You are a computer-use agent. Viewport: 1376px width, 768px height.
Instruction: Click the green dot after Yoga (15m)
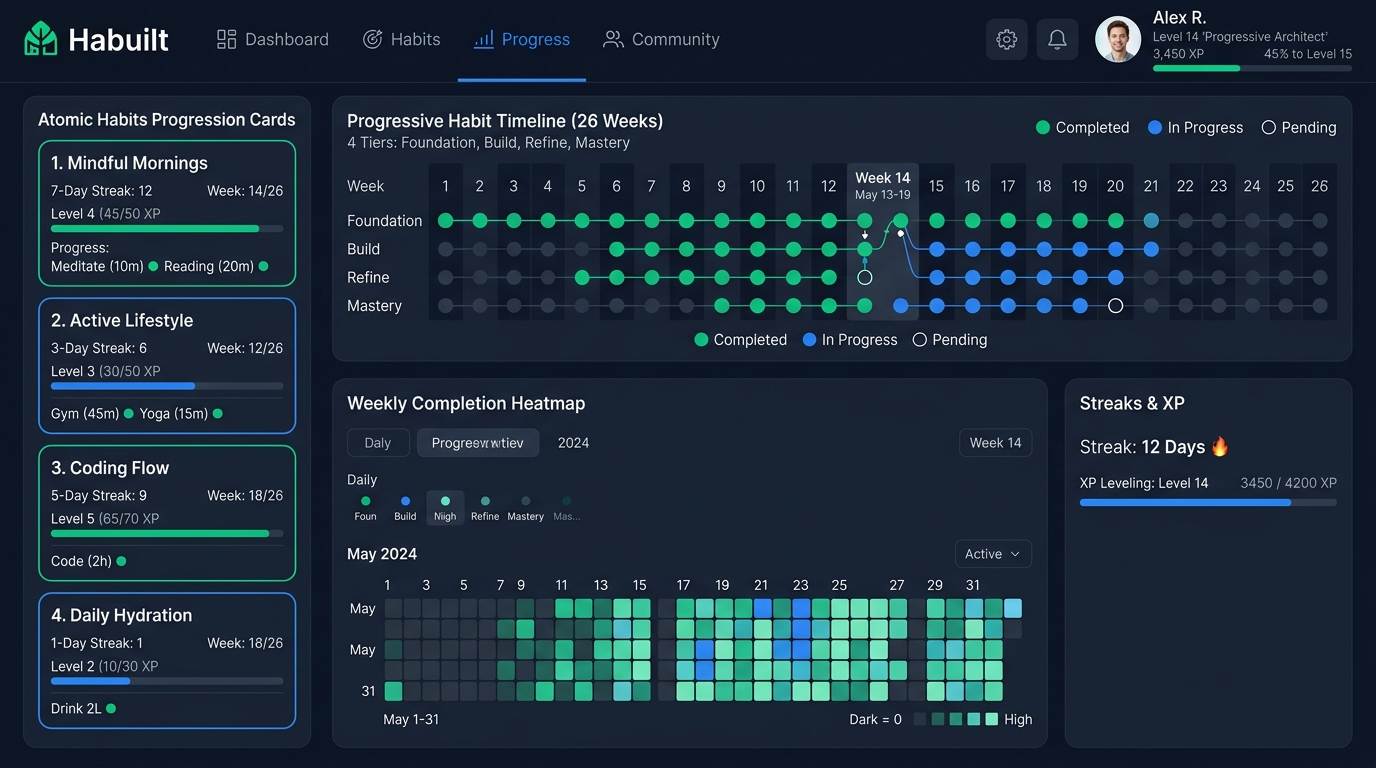217,413
